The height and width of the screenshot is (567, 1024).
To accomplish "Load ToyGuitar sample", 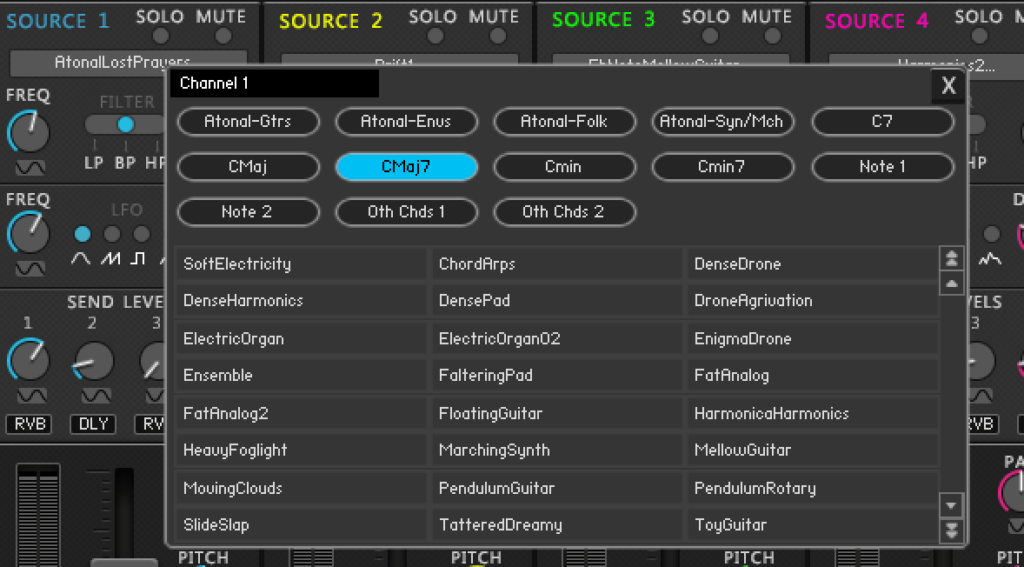I will click(812, 525).
